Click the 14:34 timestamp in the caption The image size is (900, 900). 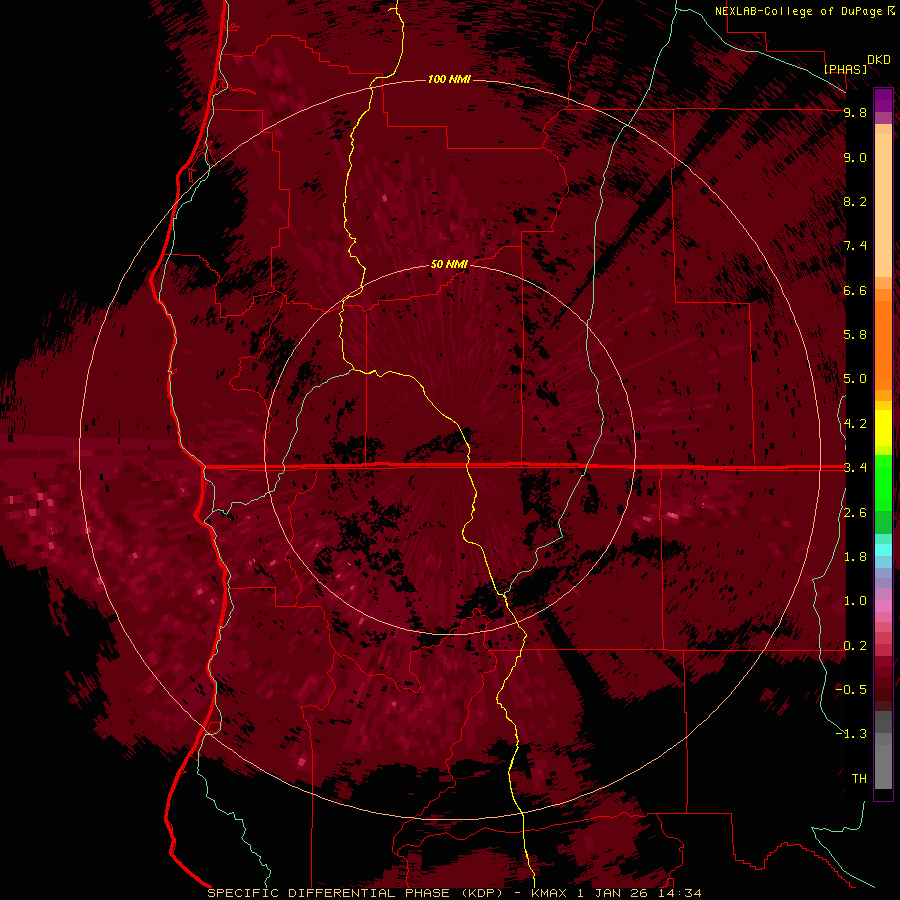pyautogui.click(x=681, y=893)
